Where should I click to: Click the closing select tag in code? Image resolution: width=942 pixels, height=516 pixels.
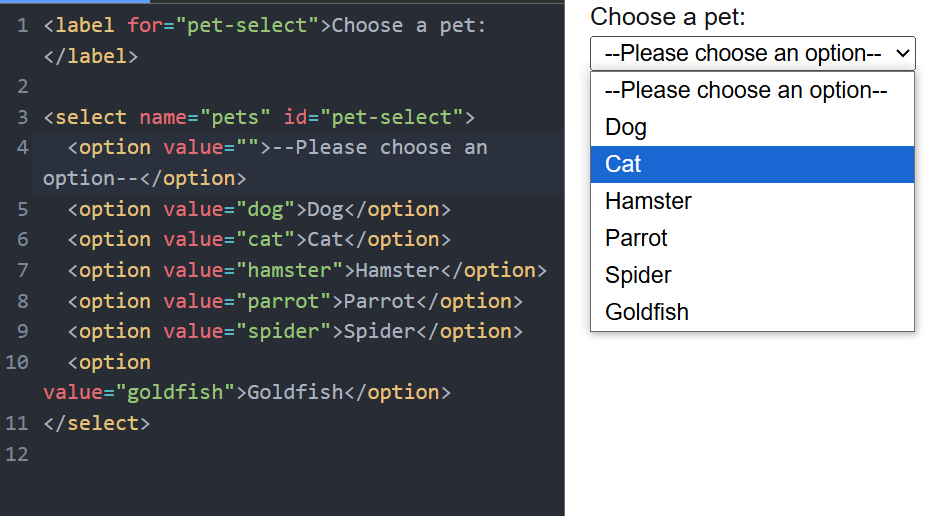coord(96,423)
